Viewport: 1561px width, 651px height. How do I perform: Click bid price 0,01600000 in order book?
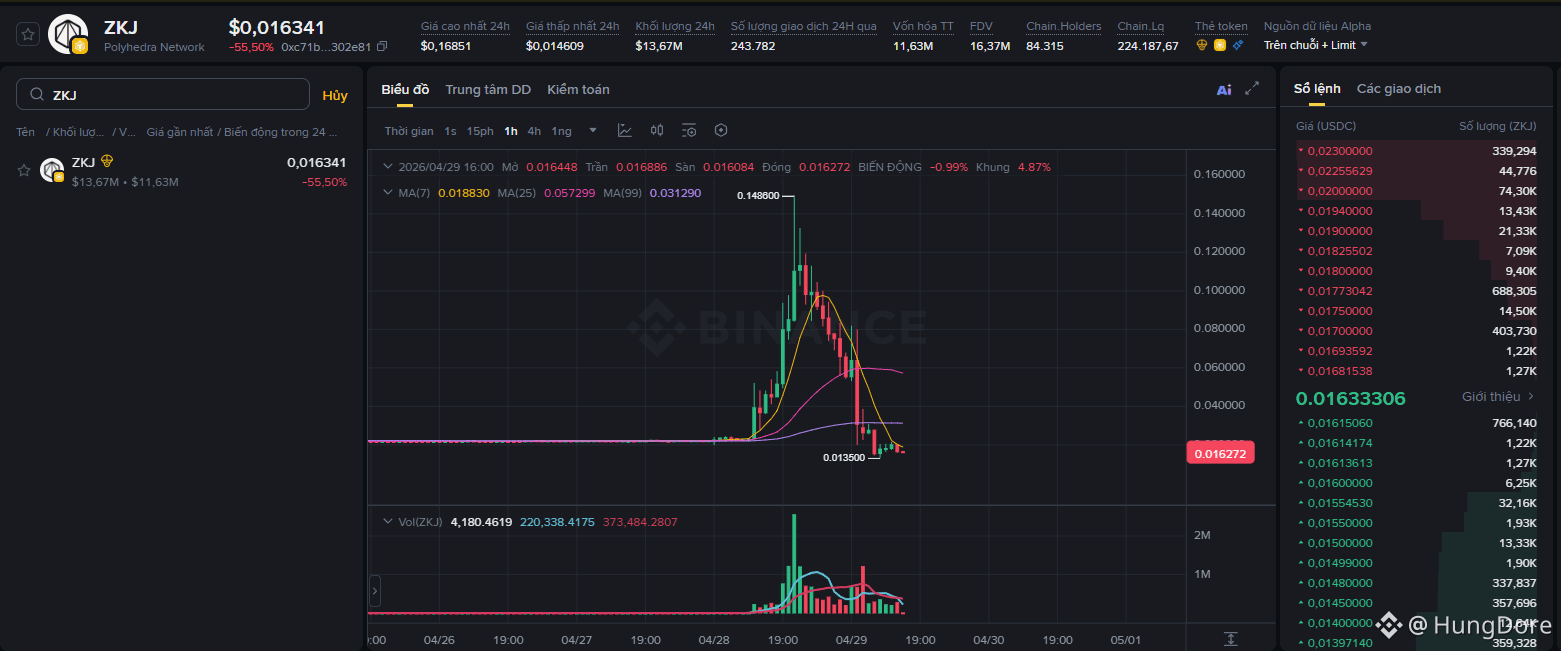pyautogui.click(x=1340, y=483)
